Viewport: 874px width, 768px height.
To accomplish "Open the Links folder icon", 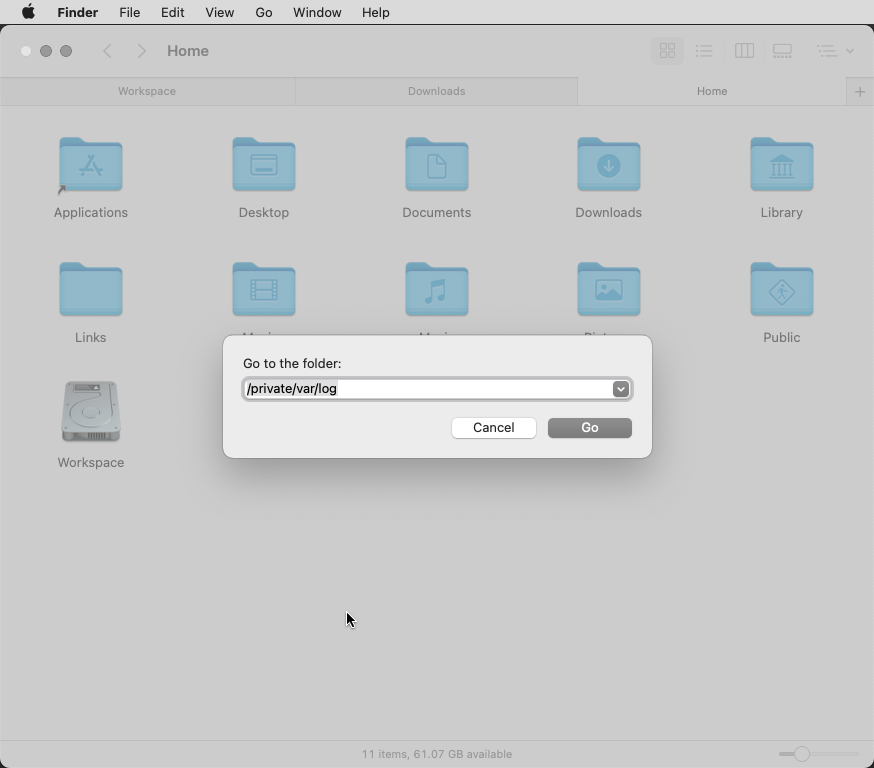I will [x=91, y=289].
